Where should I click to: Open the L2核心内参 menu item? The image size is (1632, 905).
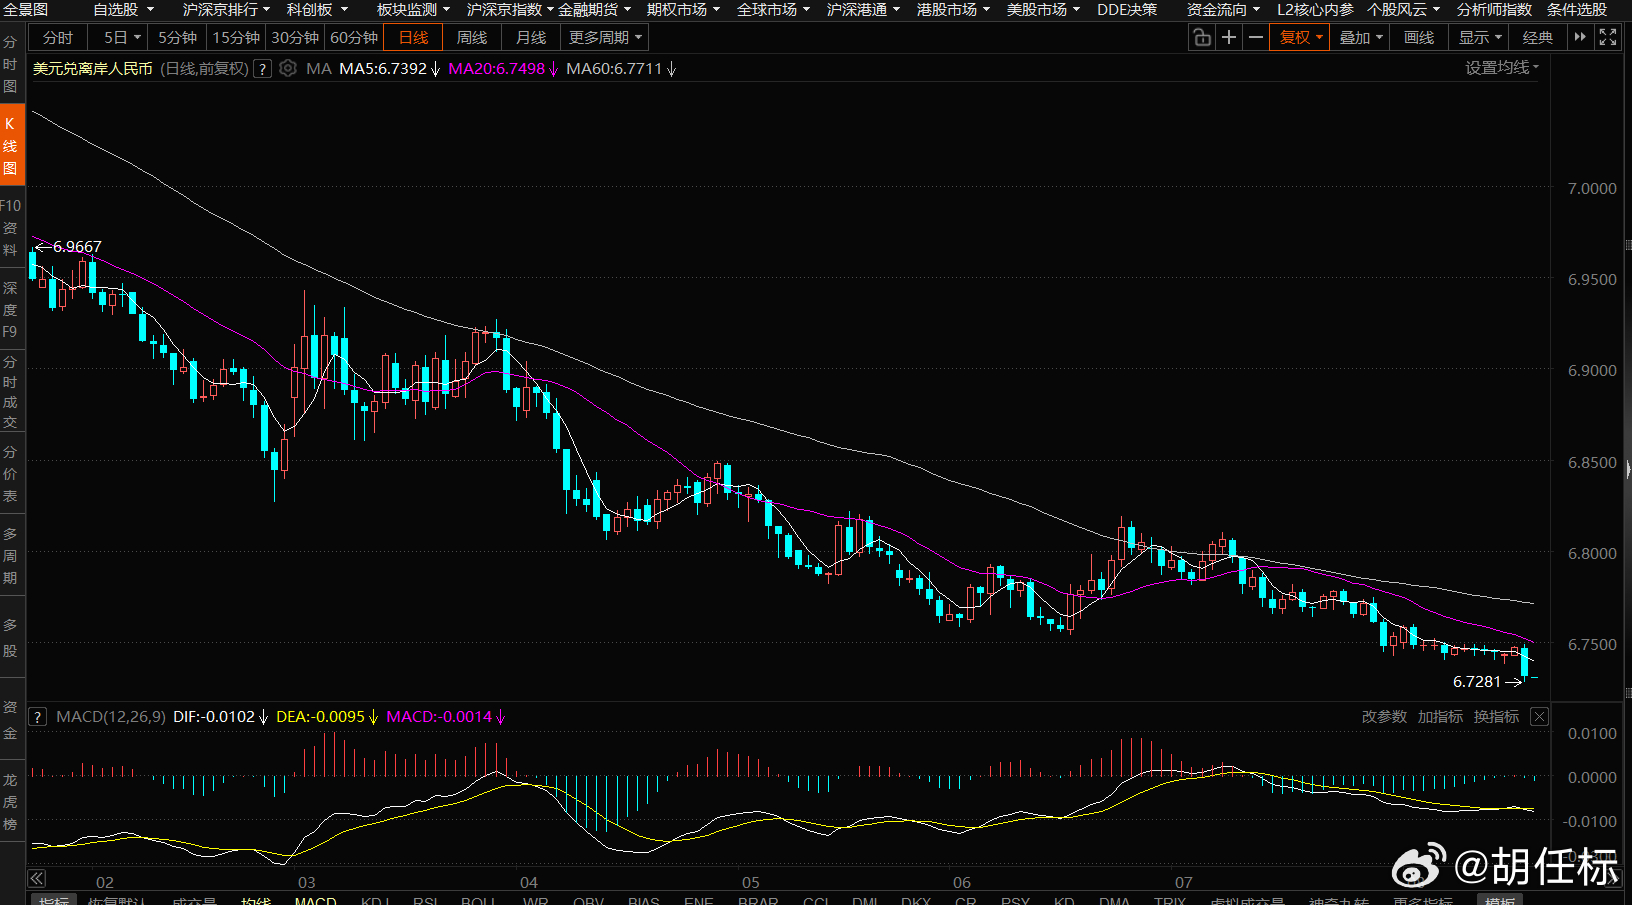1315,10
